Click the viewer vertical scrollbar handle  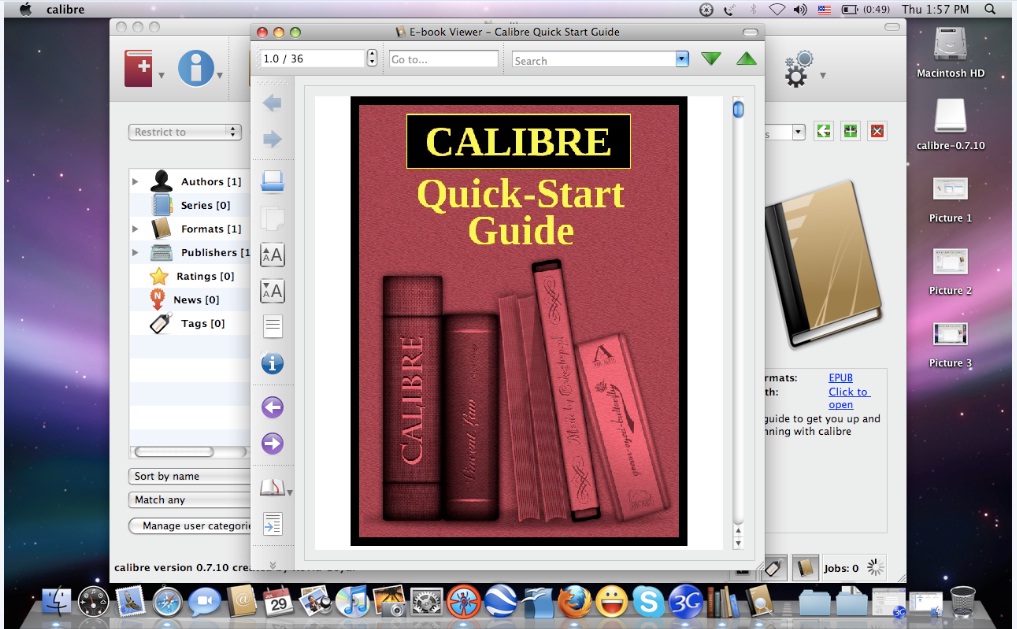click(738, 108)
